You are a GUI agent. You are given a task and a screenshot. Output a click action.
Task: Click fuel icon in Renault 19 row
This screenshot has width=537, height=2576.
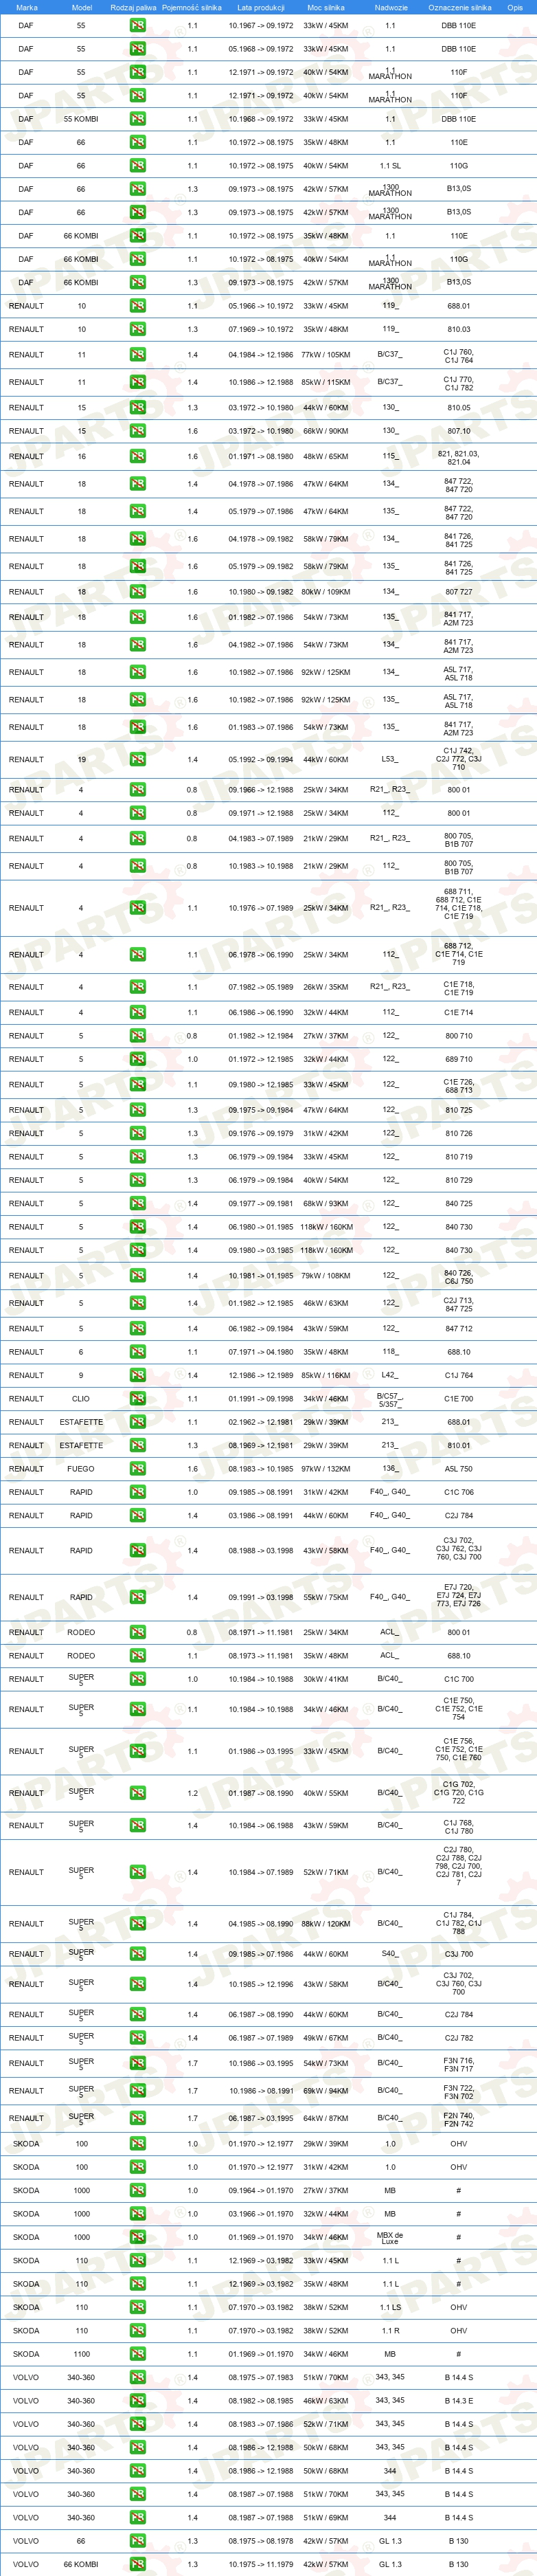point(137,759)
